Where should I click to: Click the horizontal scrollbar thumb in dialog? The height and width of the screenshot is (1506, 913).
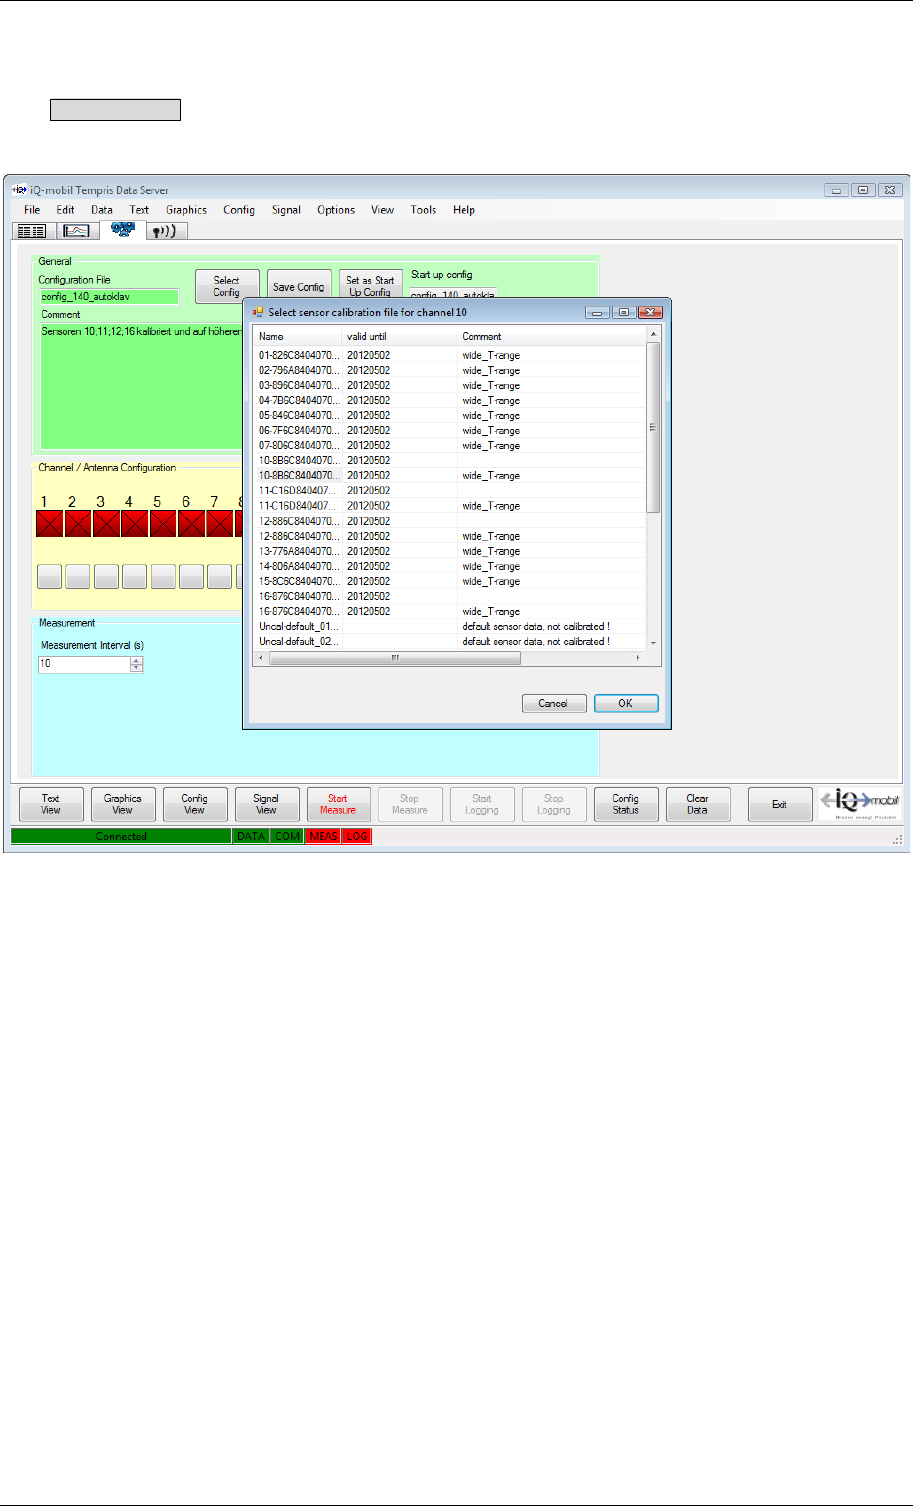pyautogui.click(x=395, y=658)
